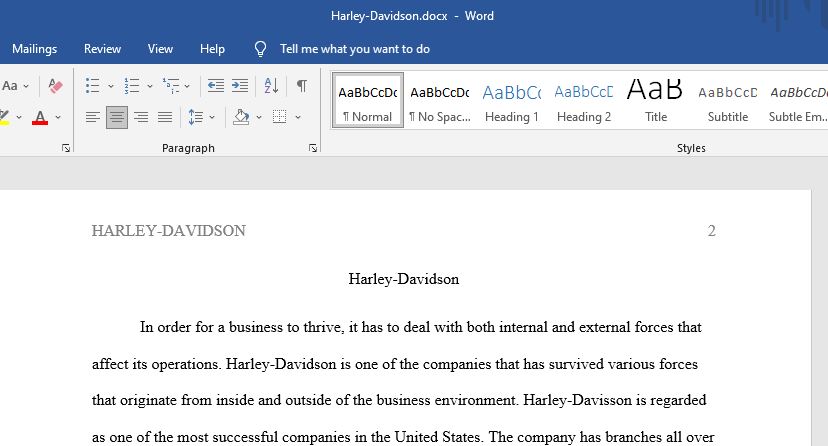The image size is (828, 446).
Task: Switch to the View tab
Action: pos(160,49)
